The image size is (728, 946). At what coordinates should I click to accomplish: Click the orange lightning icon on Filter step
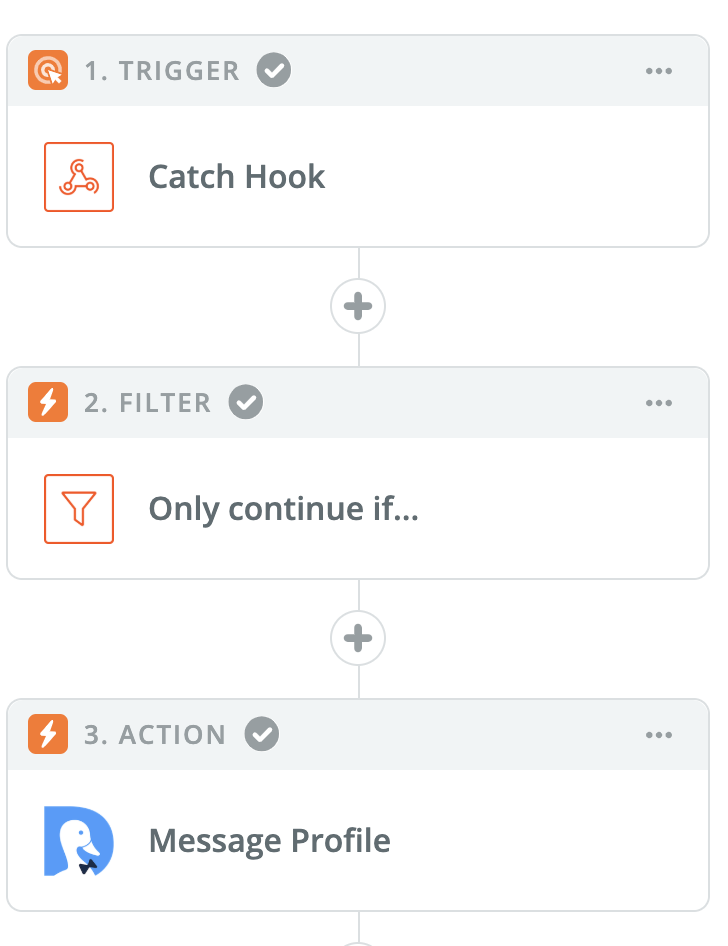point(48,402)
